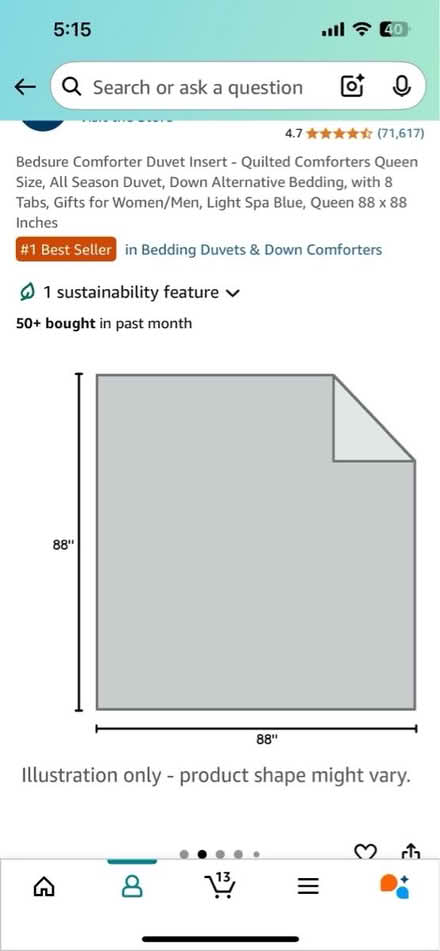Open the Rufus AI assistant icon
Viewport: 440px width, 951px height.
[x=394, y=887]
